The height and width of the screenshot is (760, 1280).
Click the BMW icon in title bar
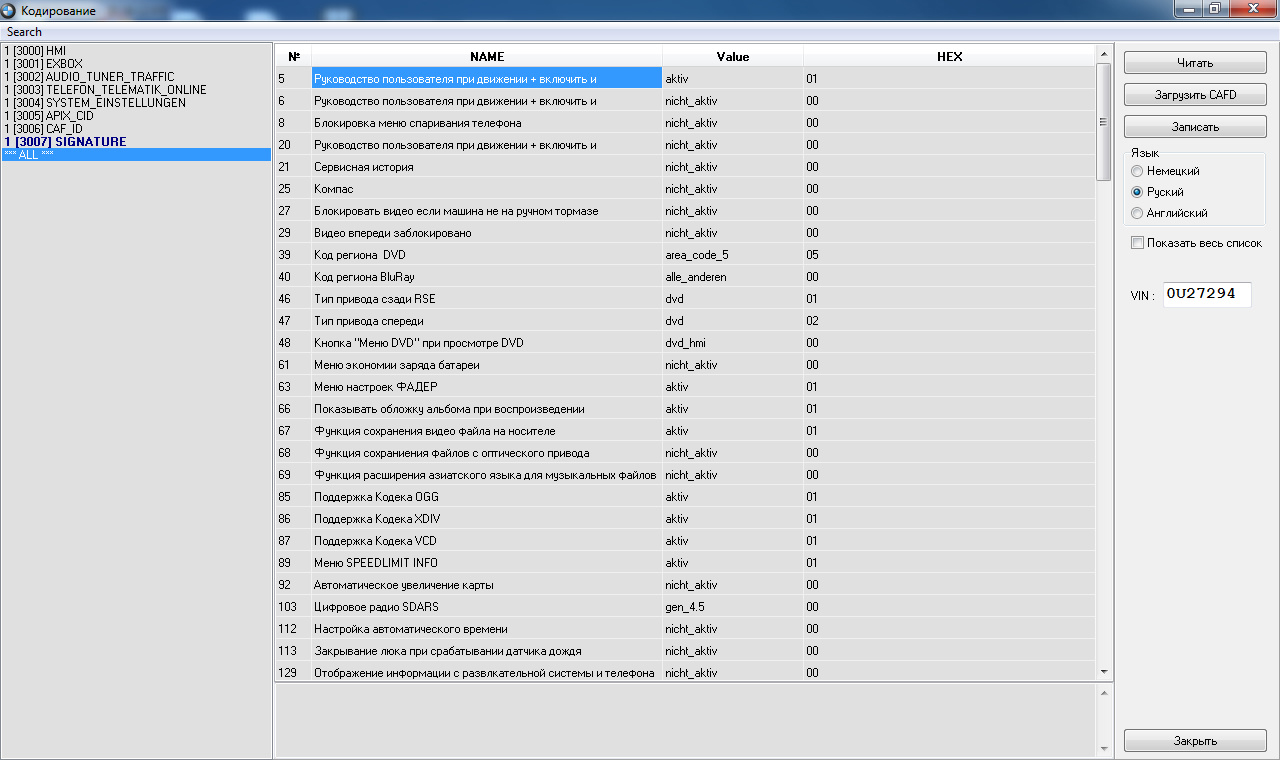coord(9,10)
